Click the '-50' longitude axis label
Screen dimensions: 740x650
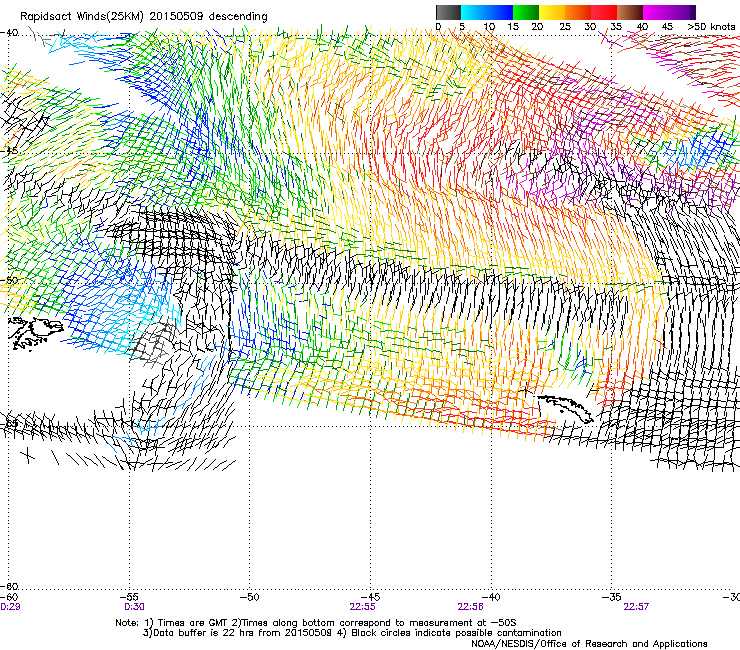[249, 597]
